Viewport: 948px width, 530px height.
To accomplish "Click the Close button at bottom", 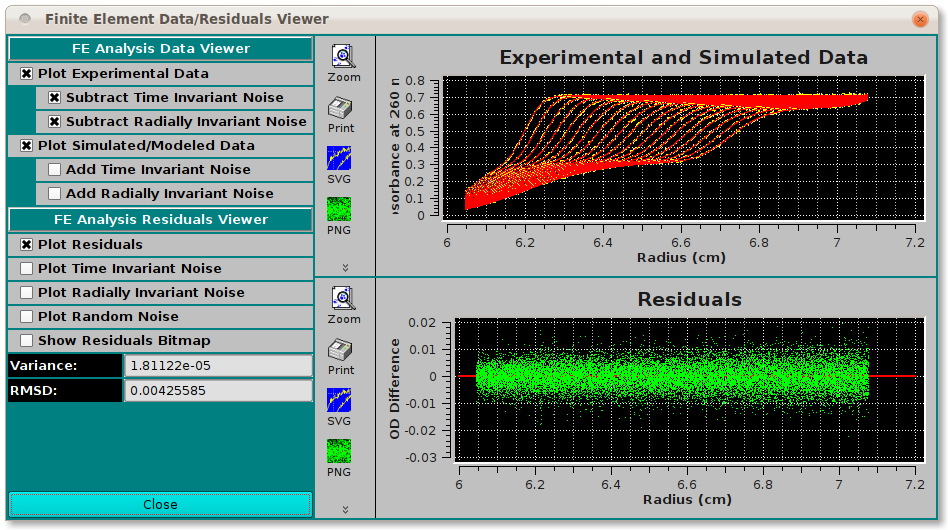I will (160, 505).
